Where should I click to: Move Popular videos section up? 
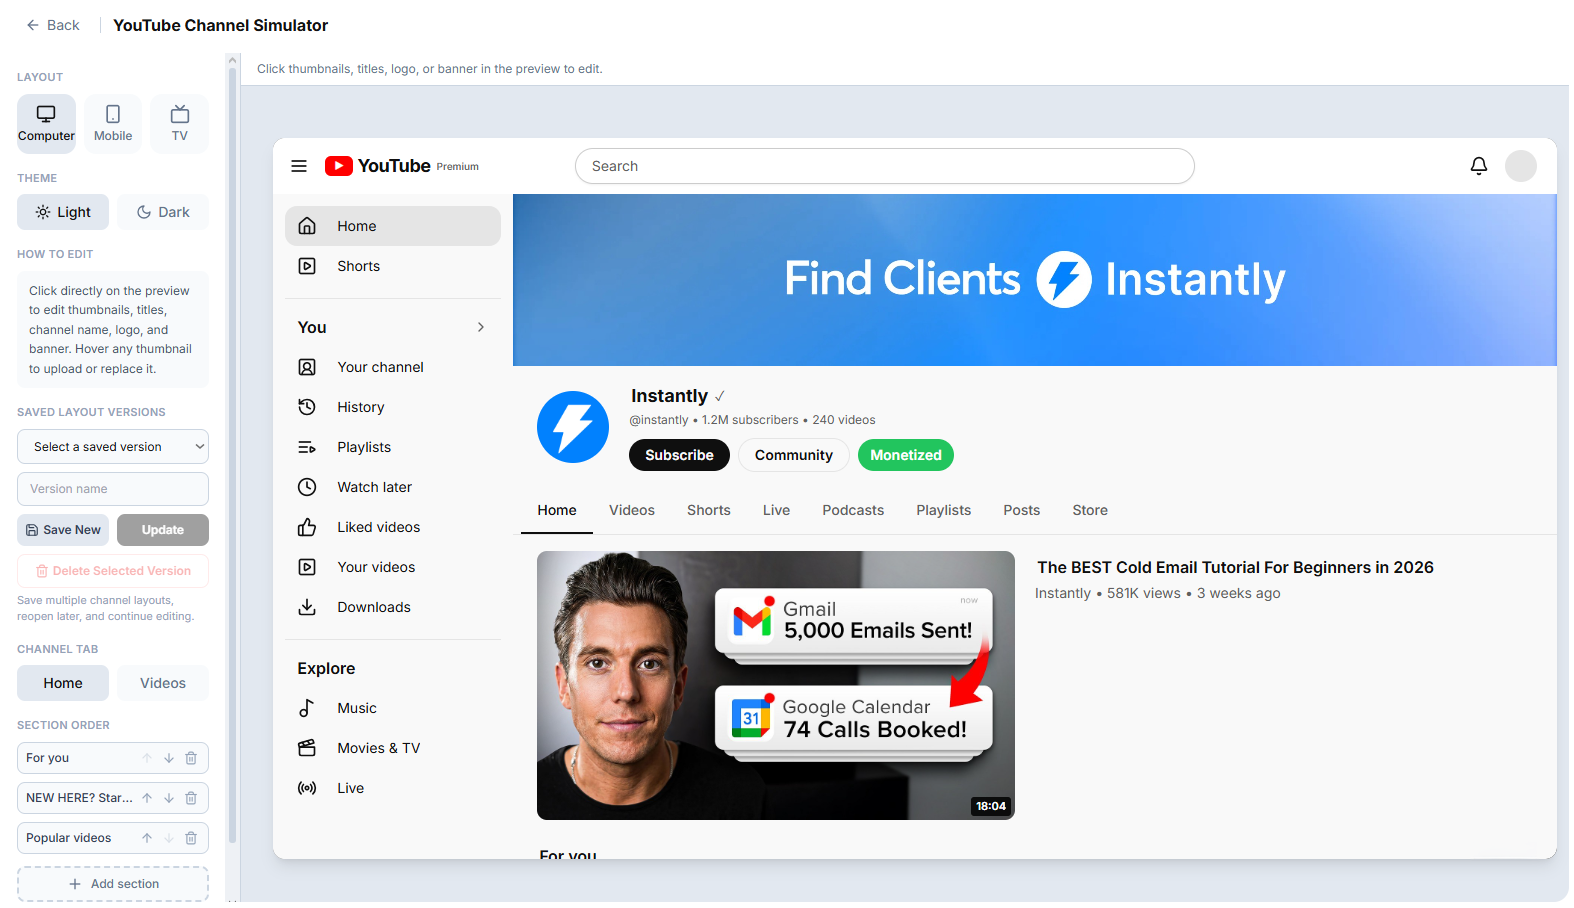[147, 838]
